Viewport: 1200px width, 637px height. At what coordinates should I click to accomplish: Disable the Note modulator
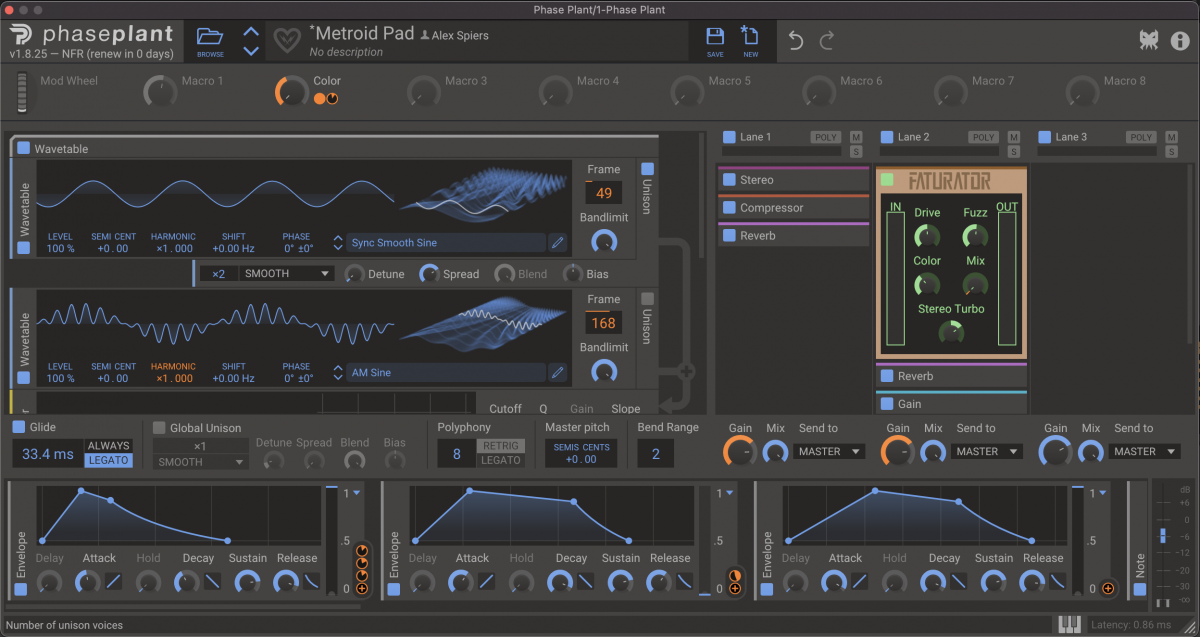click(x=1139, y=589)
